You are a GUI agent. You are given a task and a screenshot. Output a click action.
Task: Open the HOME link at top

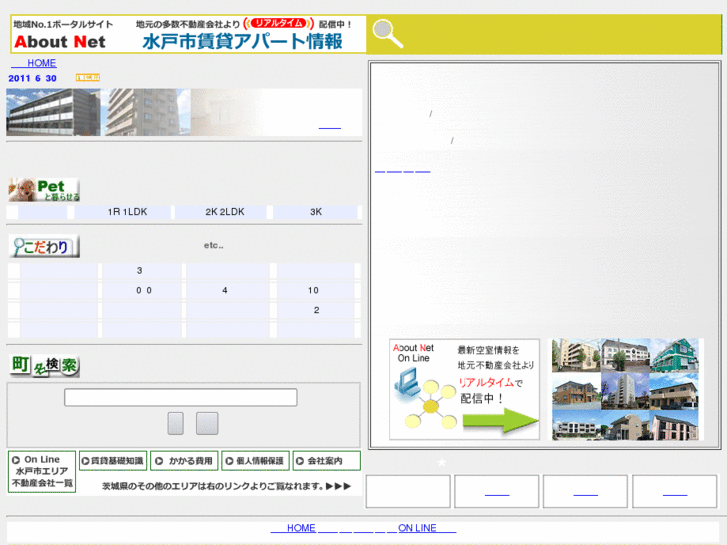click(41, 63)
